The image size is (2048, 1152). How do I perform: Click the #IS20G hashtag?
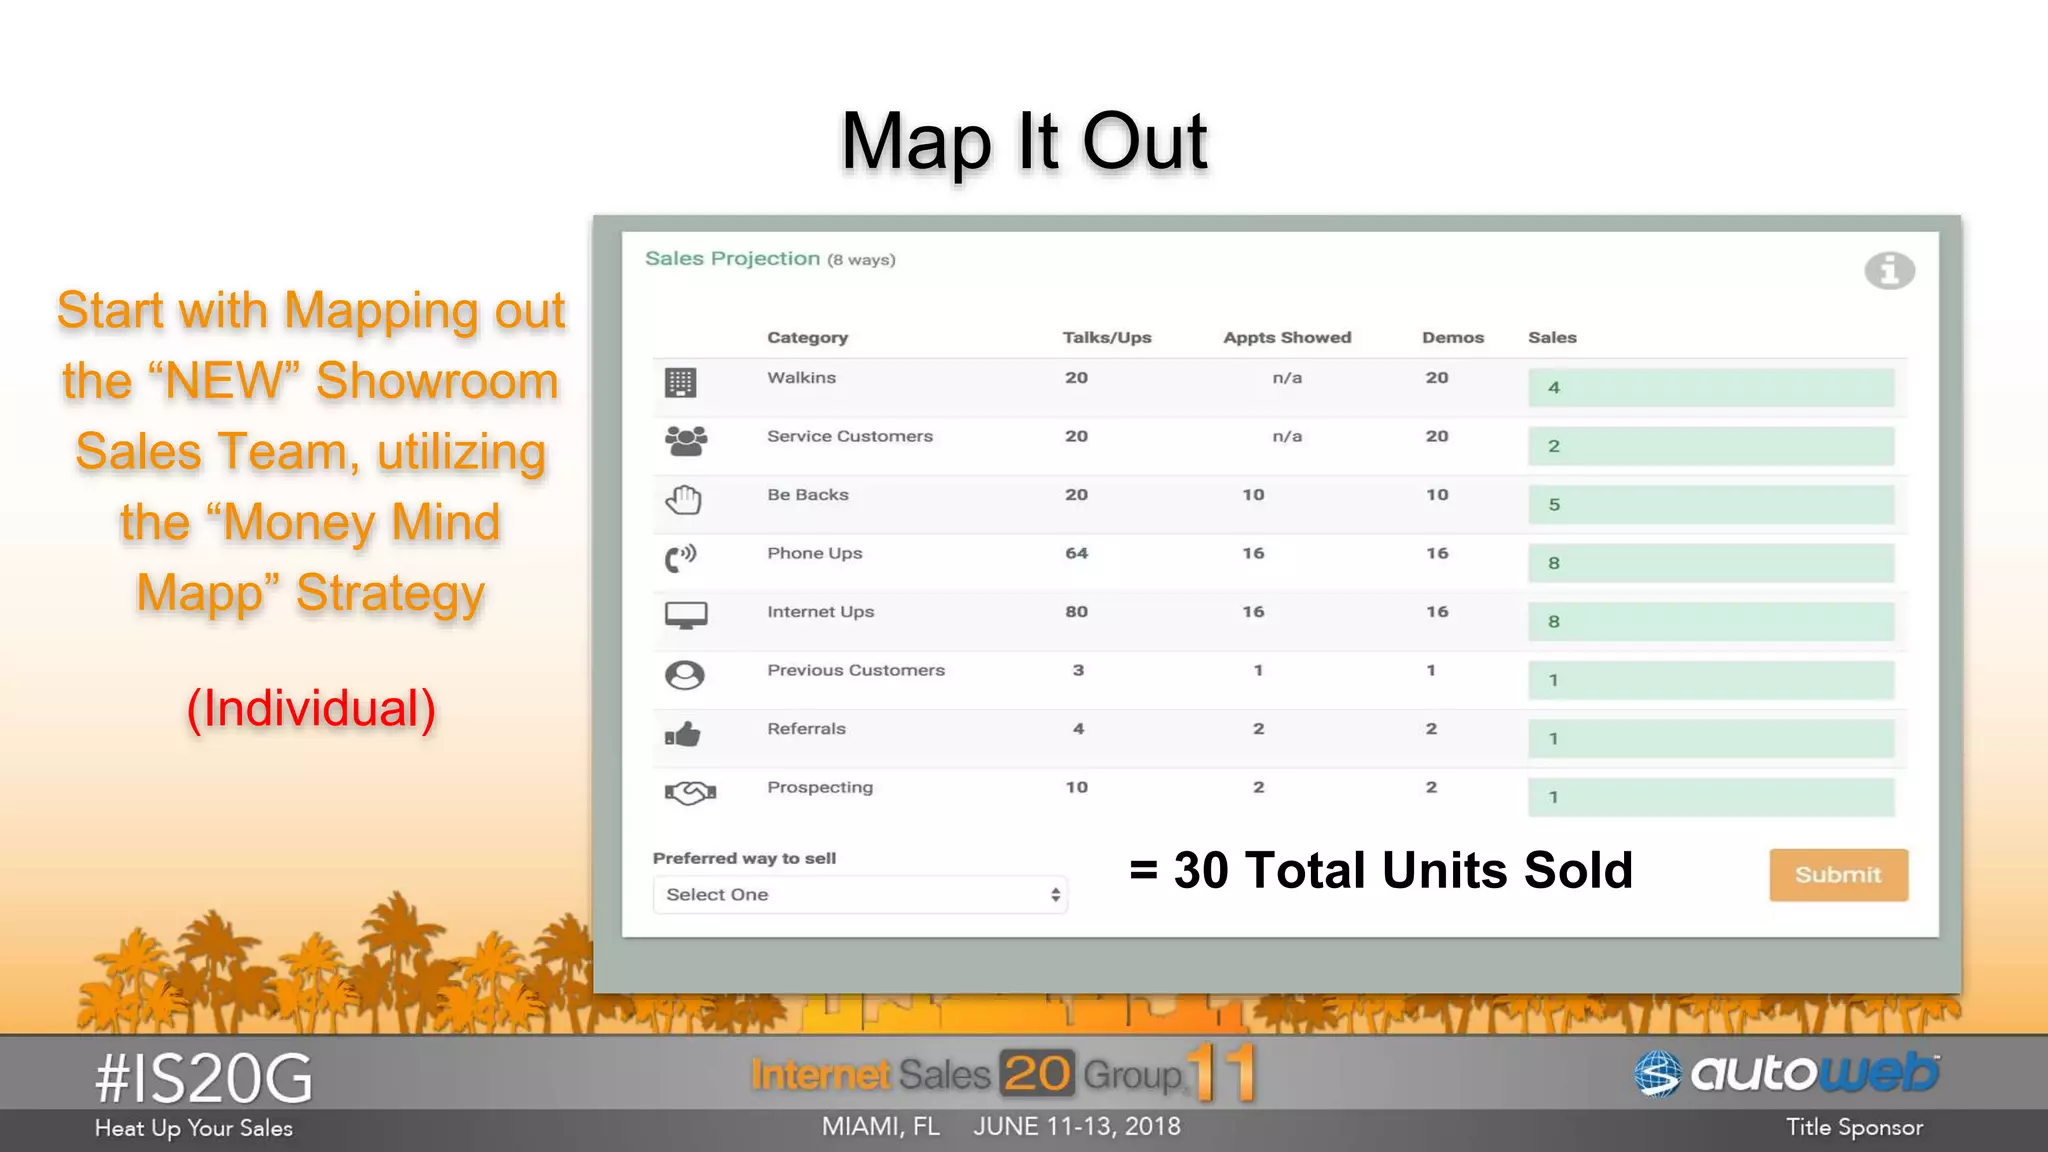pyautogui.click(x=204, y=1079)
